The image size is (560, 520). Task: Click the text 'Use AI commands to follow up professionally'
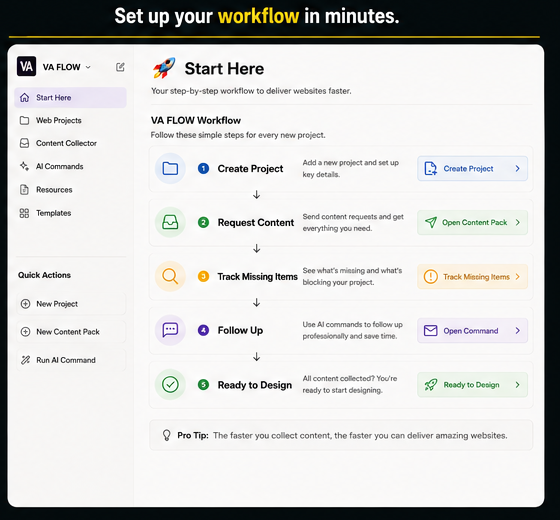point(352,330)
